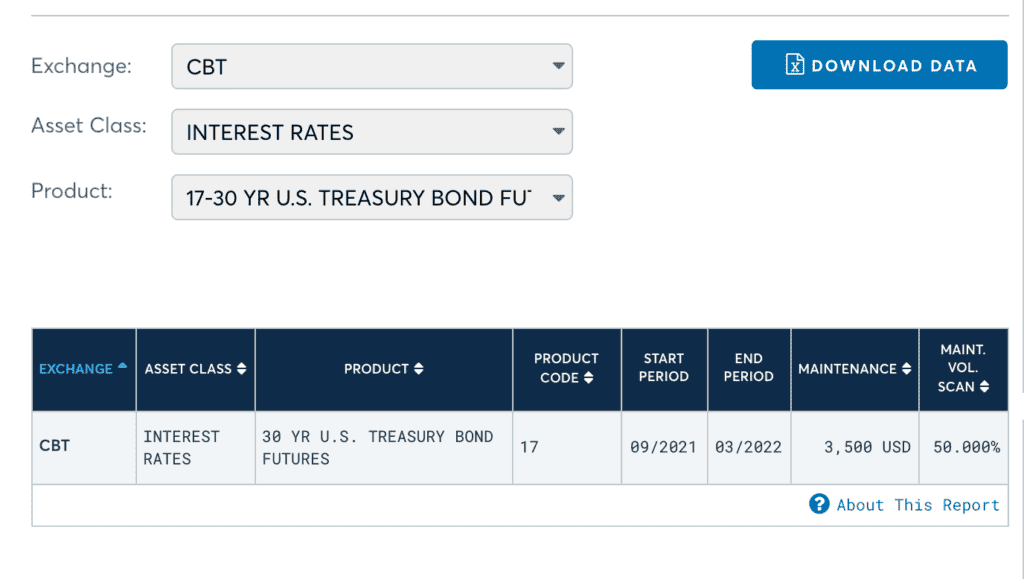The image size is (1024, 579).
Task: Click the Maint. Vol. Scan sort arrows
Action: (x=985, y=387)
